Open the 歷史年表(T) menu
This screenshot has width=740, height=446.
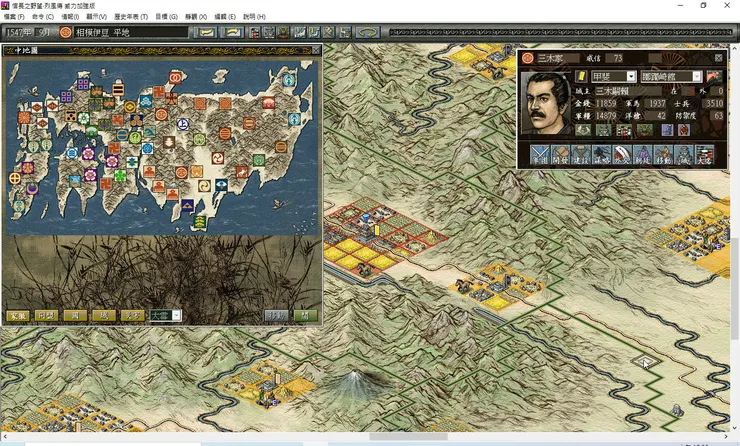(x=131, y=17)
